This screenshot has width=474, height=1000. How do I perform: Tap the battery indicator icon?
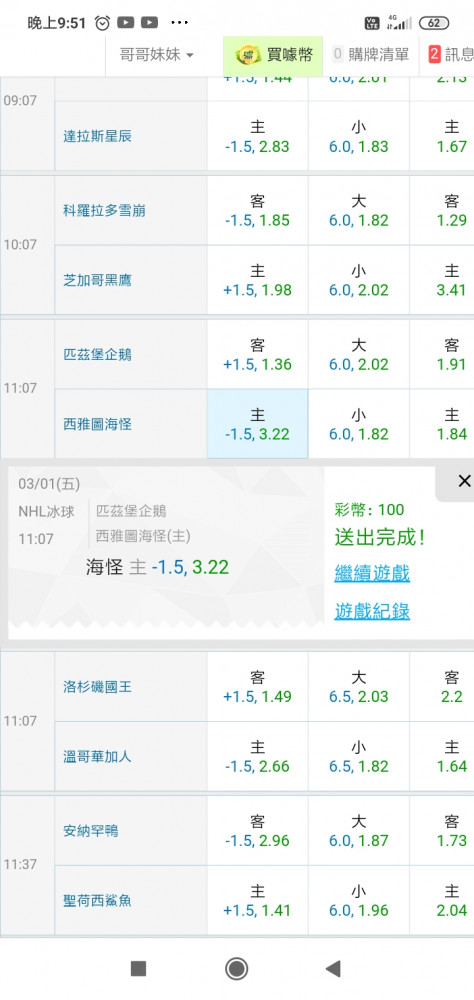point(434,23)
